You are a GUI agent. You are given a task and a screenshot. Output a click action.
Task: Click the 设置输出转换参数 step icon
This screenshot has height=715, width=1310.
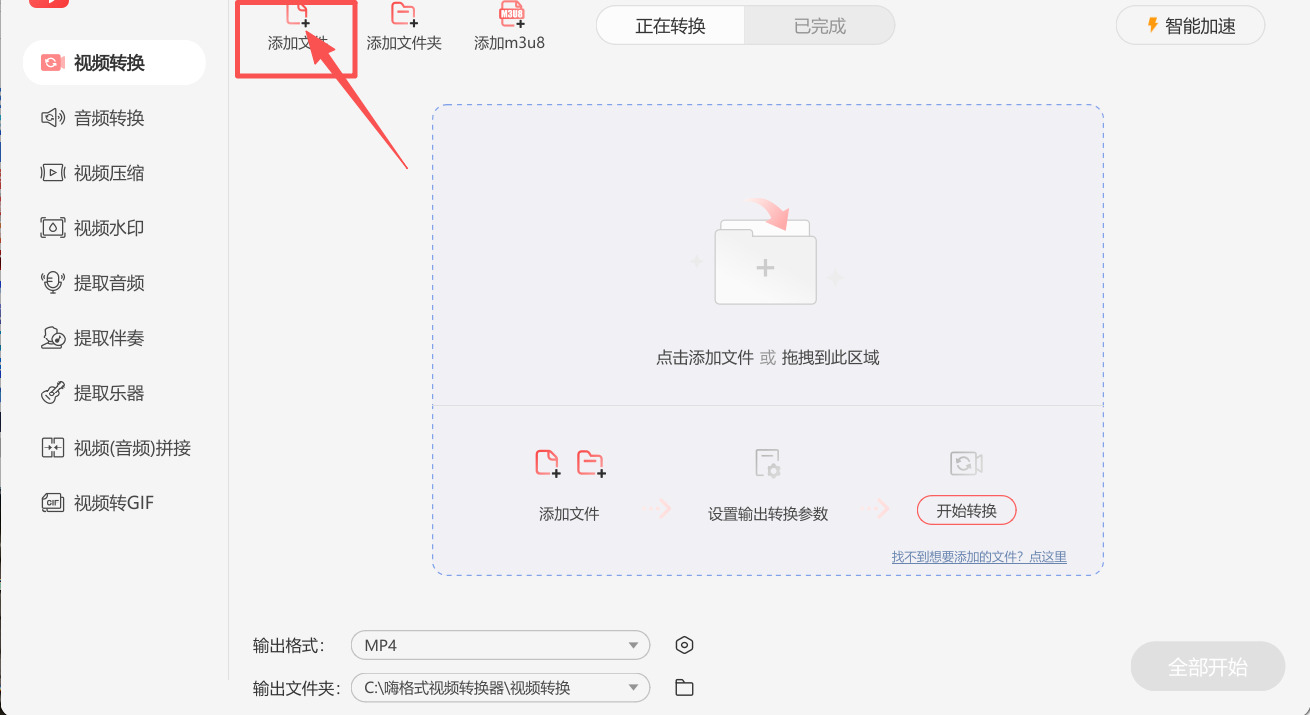768,464
